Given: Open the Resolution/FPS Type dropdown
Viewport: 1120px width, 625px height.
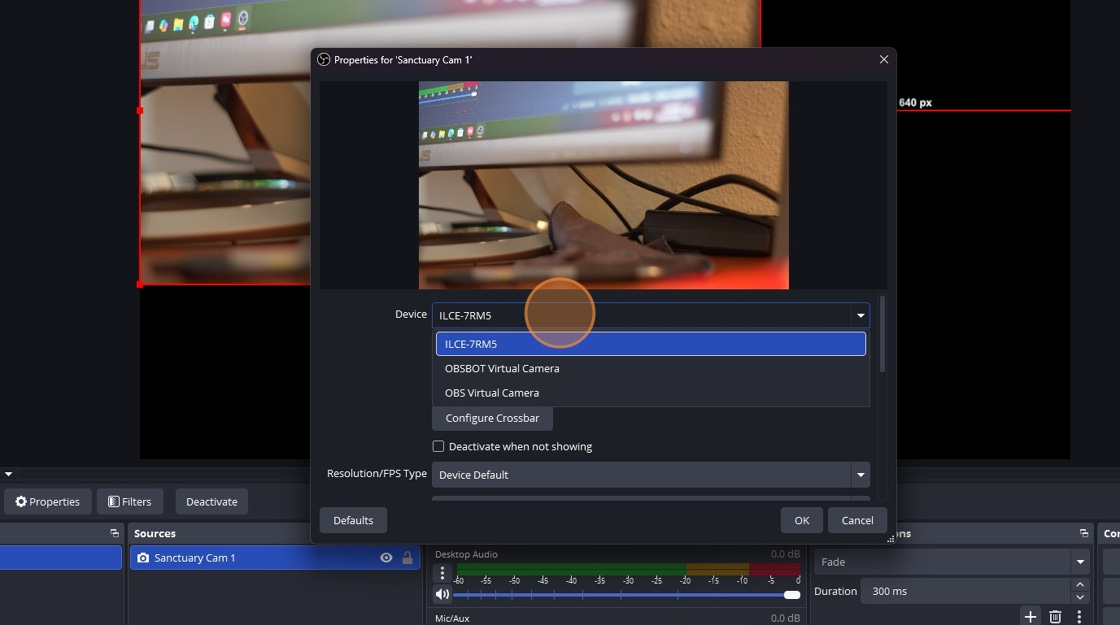Looking at the screenshot, I should point(651,474).
